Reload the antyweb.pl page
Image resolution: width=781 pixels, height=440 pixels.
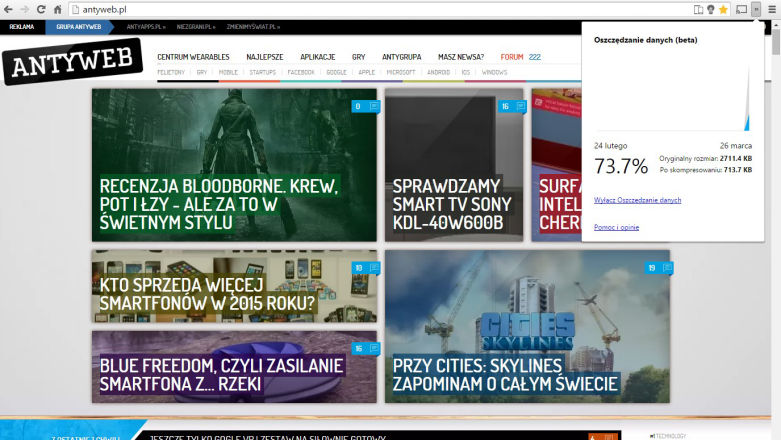point(41,9)
